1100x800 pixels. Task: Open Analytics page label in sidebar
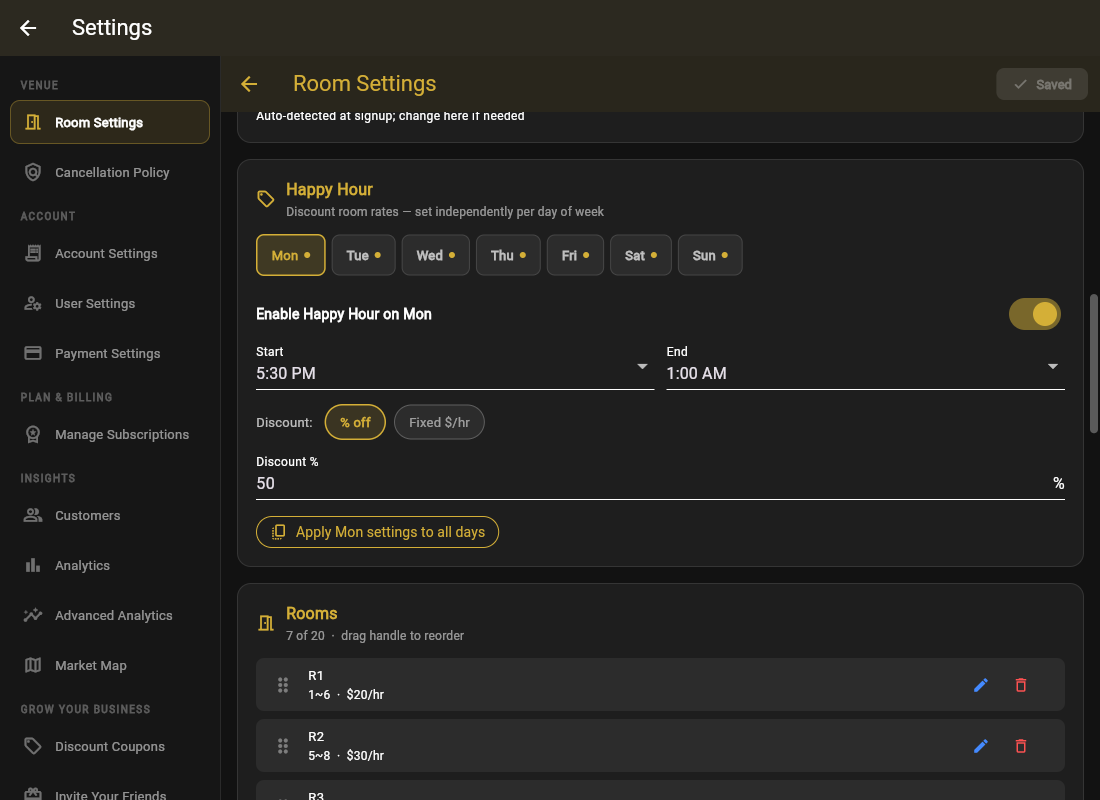click(x=83, y=566)
